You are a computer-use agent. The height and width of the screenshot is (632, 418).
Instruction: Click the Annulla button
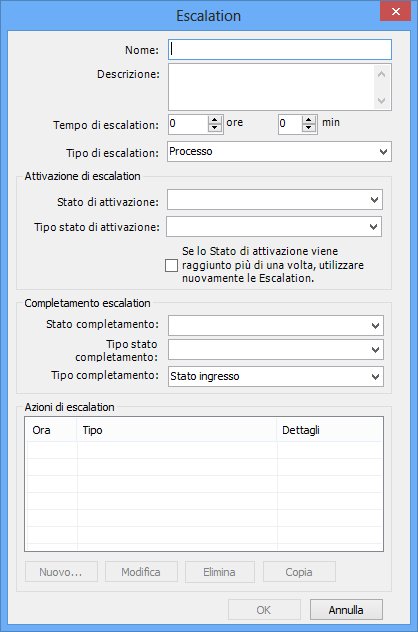pos(346,610)
